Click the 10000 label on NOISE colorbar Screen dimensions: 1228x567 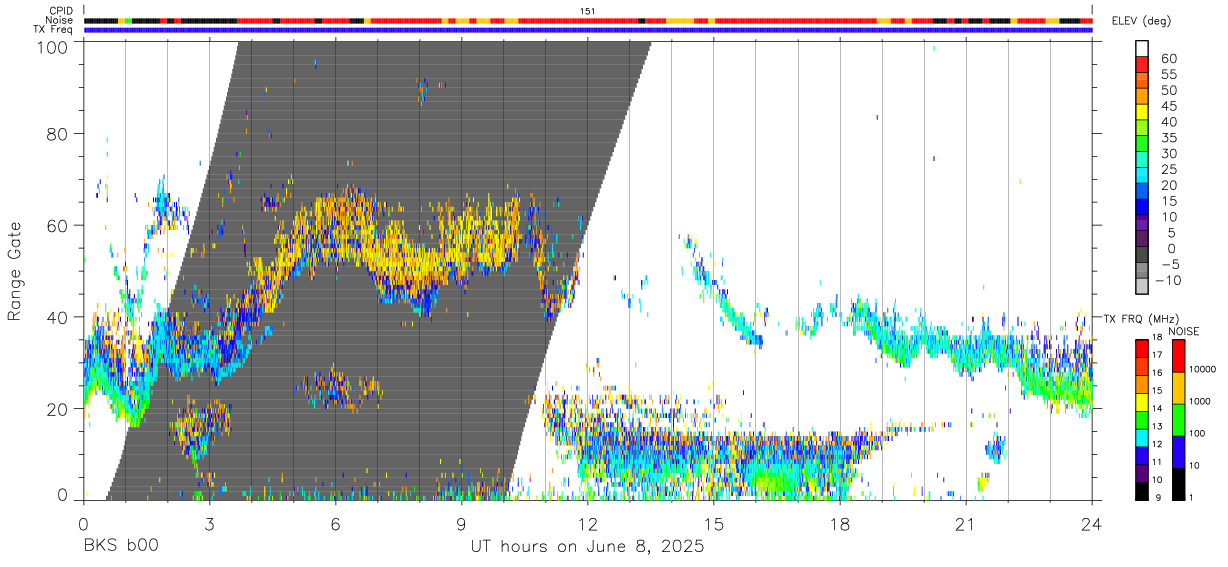click(x=1202, y=370)
